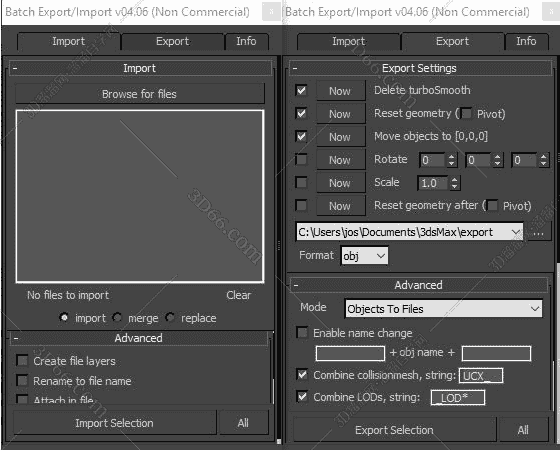
Task: Uncheck Reset geometry checkbox
Action: [301, 113]
